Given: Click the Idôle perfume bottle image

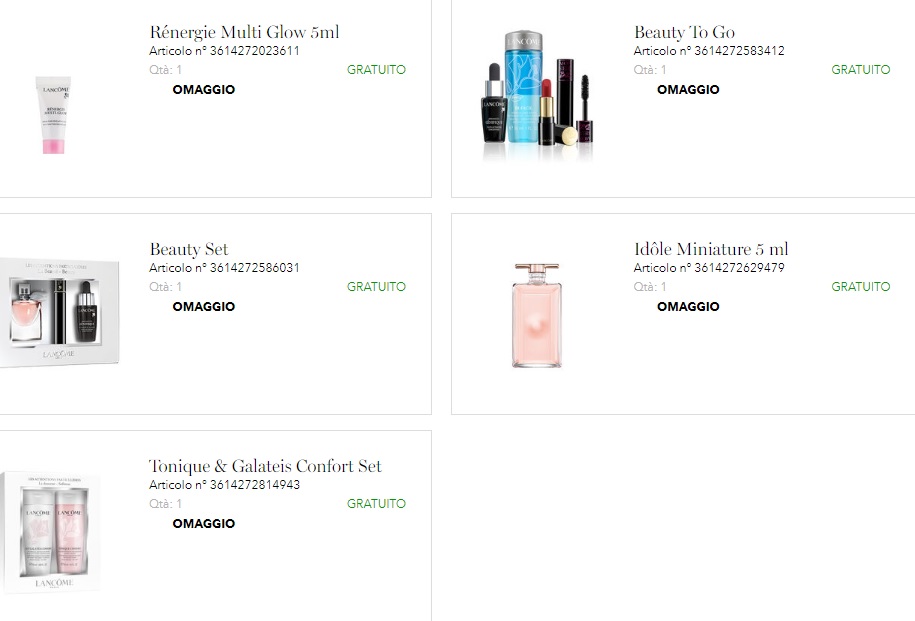Looking at the screenshot, I should tap(537, 315).
